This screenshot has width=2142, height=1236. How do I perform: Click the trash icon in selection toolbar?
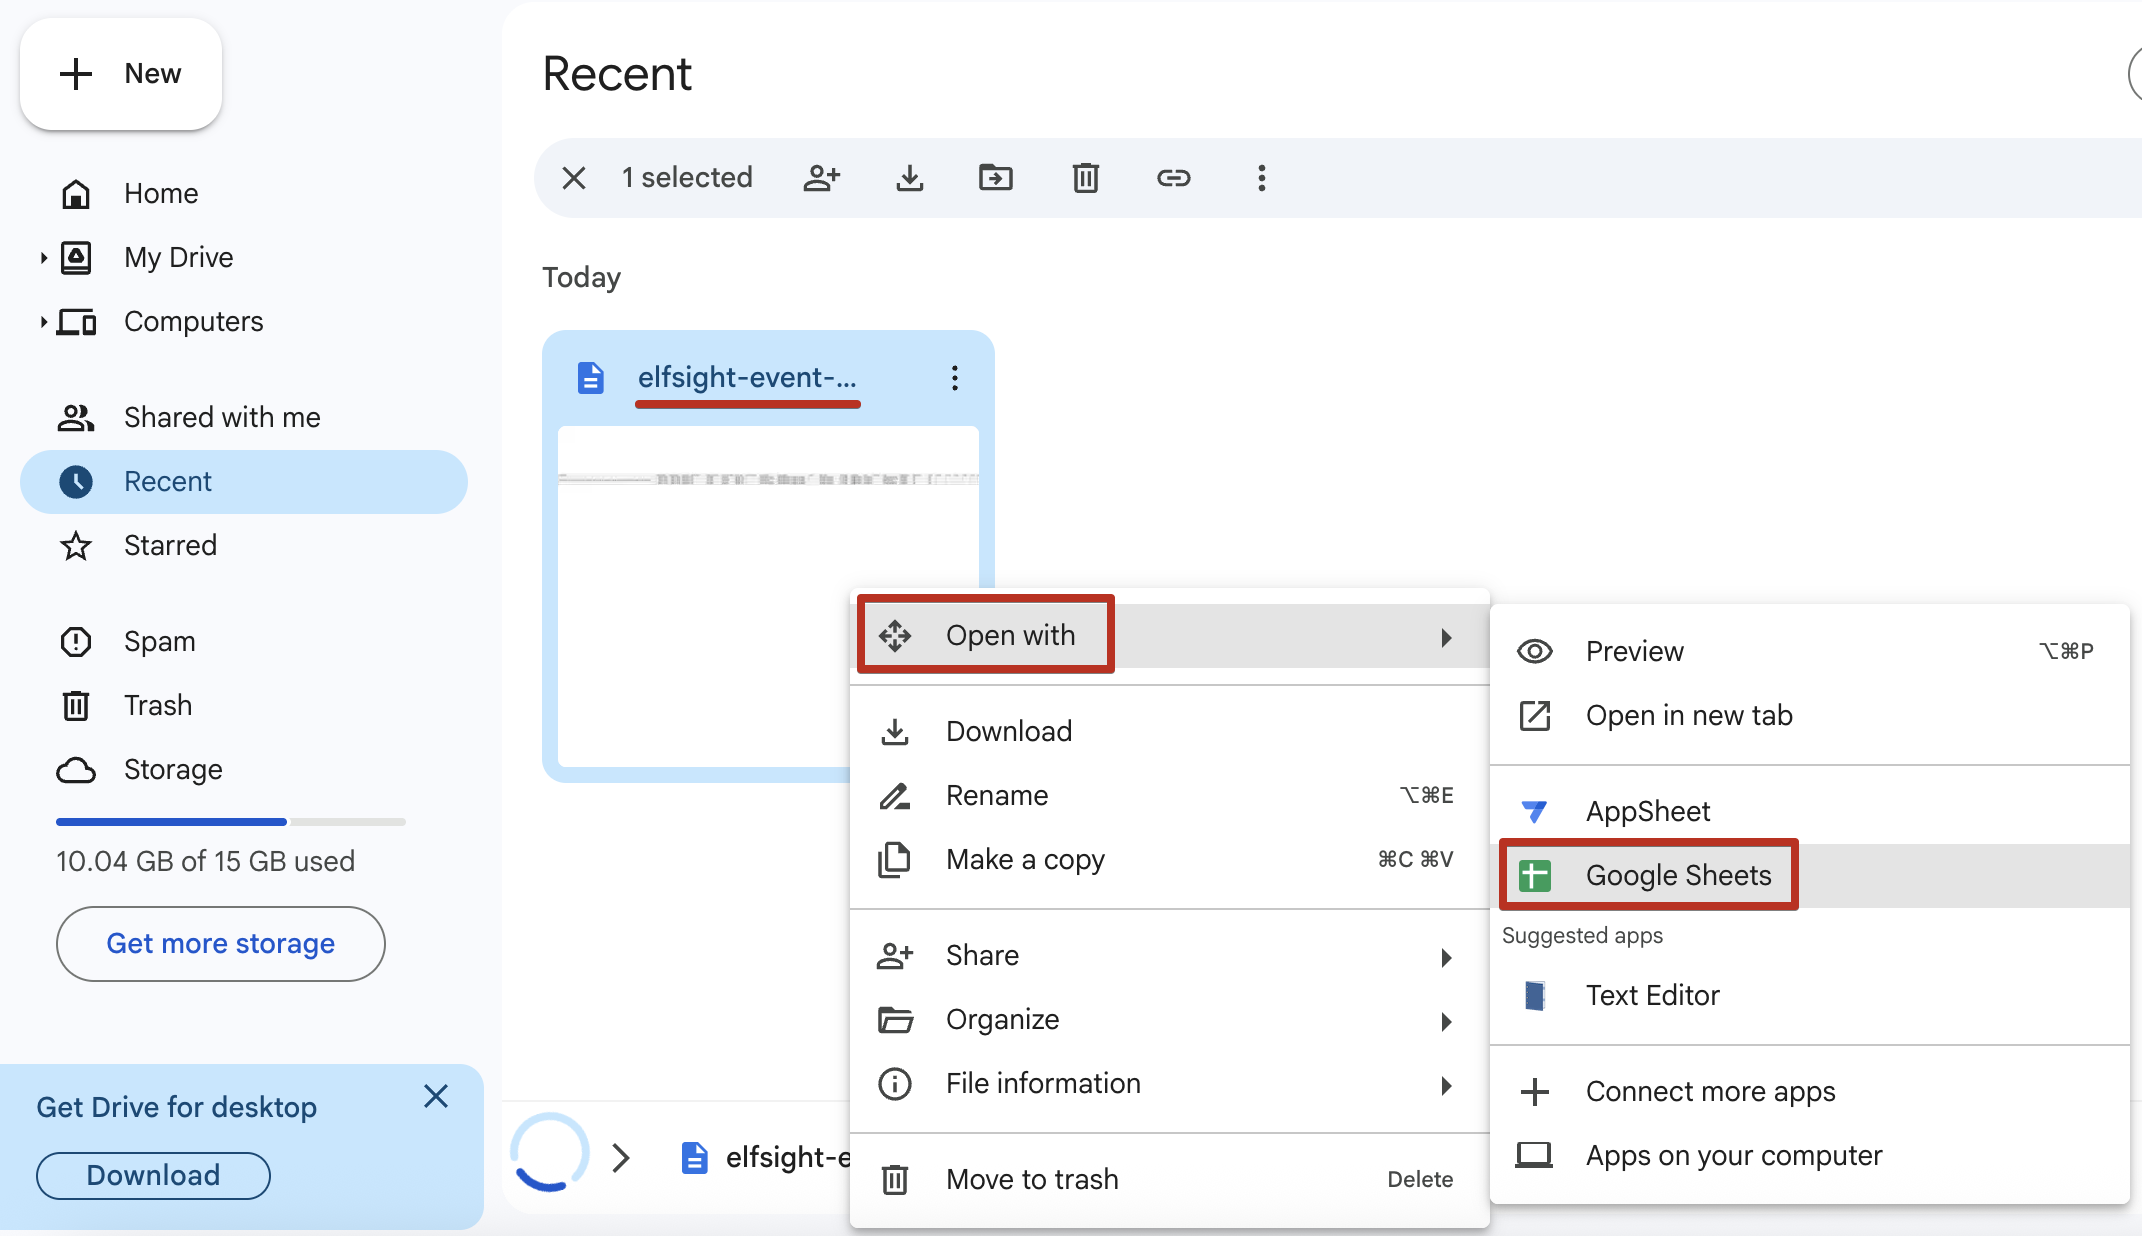(x=1085, y=178)
